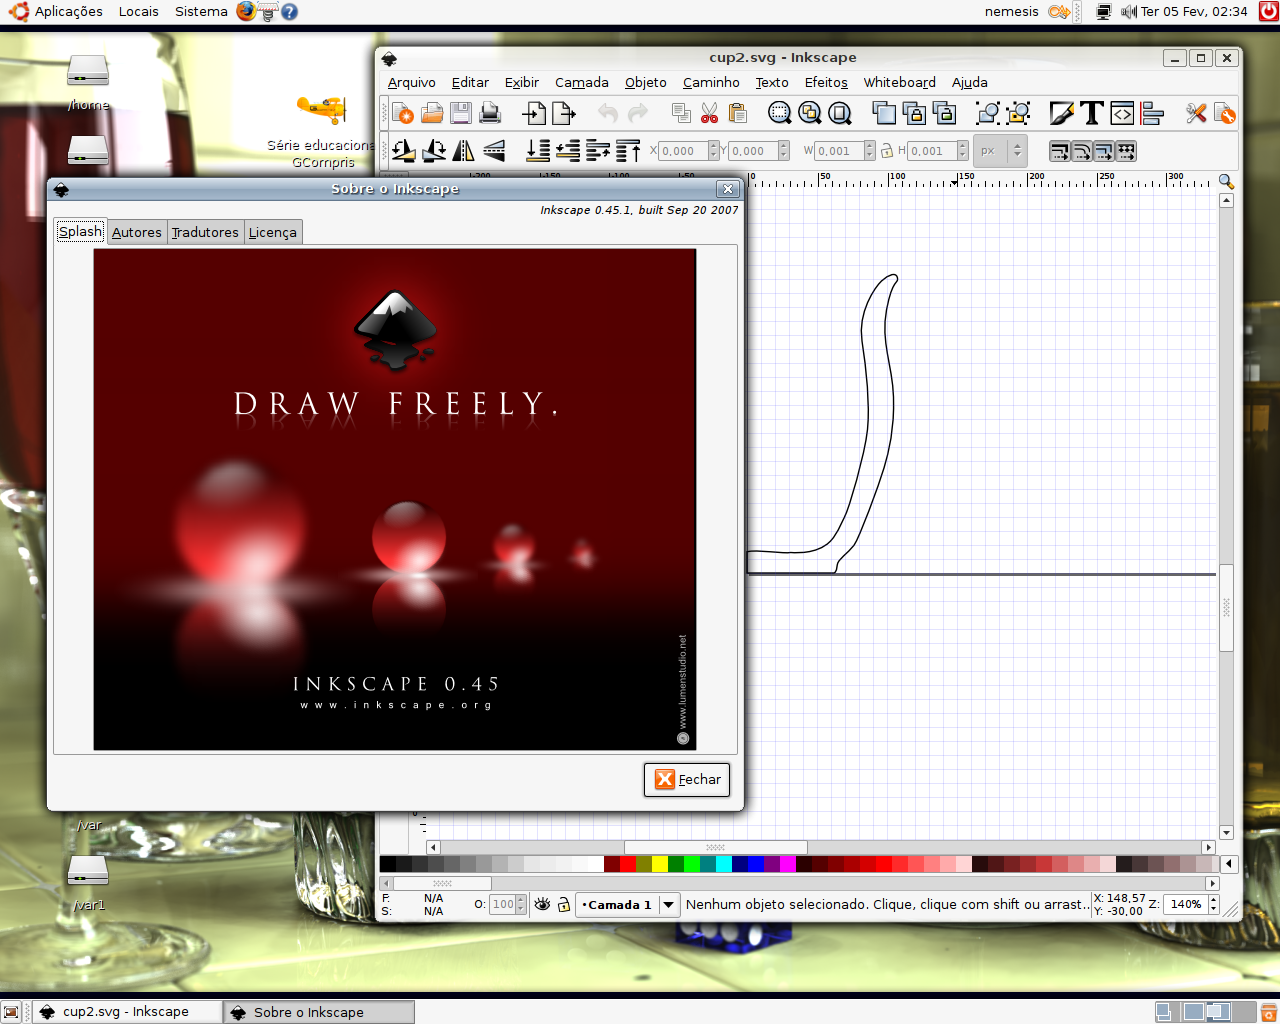Screen dimensions: 1280x1024
Task: Pick the yellow swatch in the palette
Action: tap(659, 864)
